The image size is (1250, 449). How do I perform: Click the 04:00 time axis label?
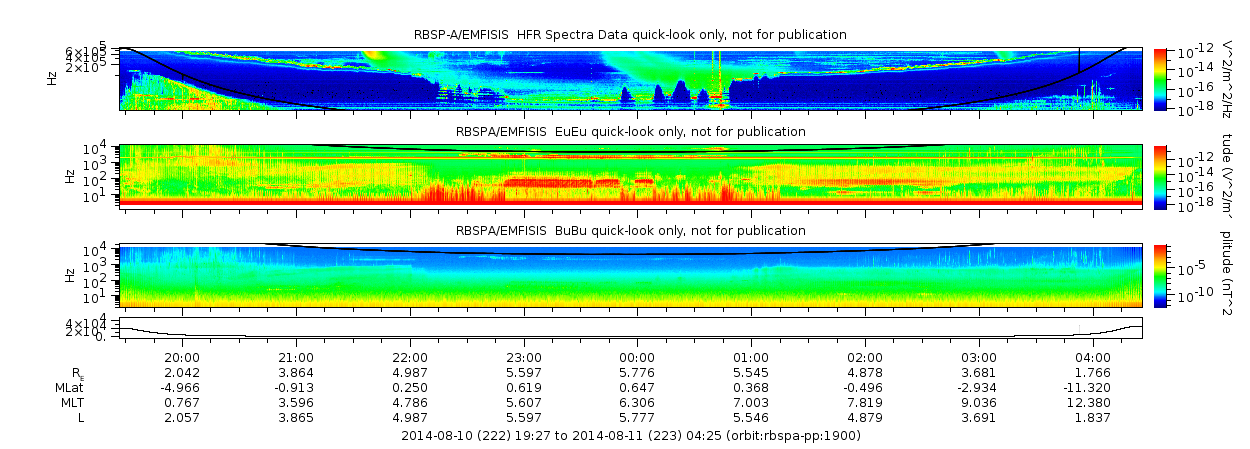click(1093, 358)
